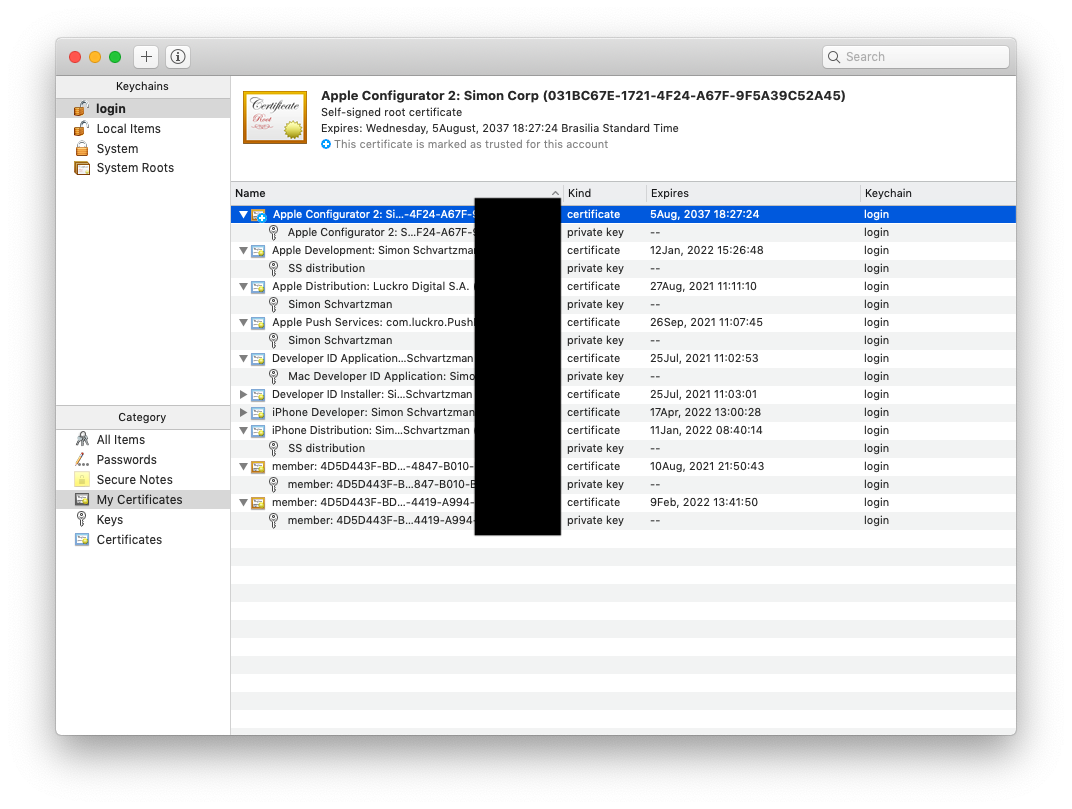Switch to the Keys category

[110, 520]
